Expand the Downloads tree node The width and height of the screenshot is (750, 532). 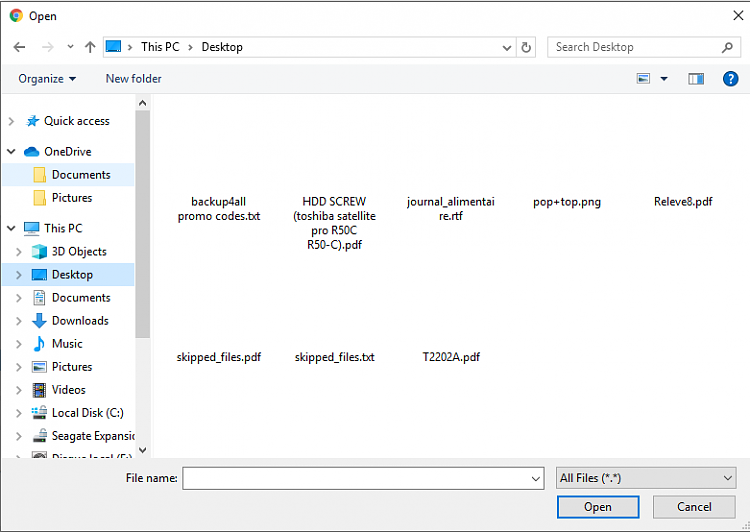coord(19,321)
